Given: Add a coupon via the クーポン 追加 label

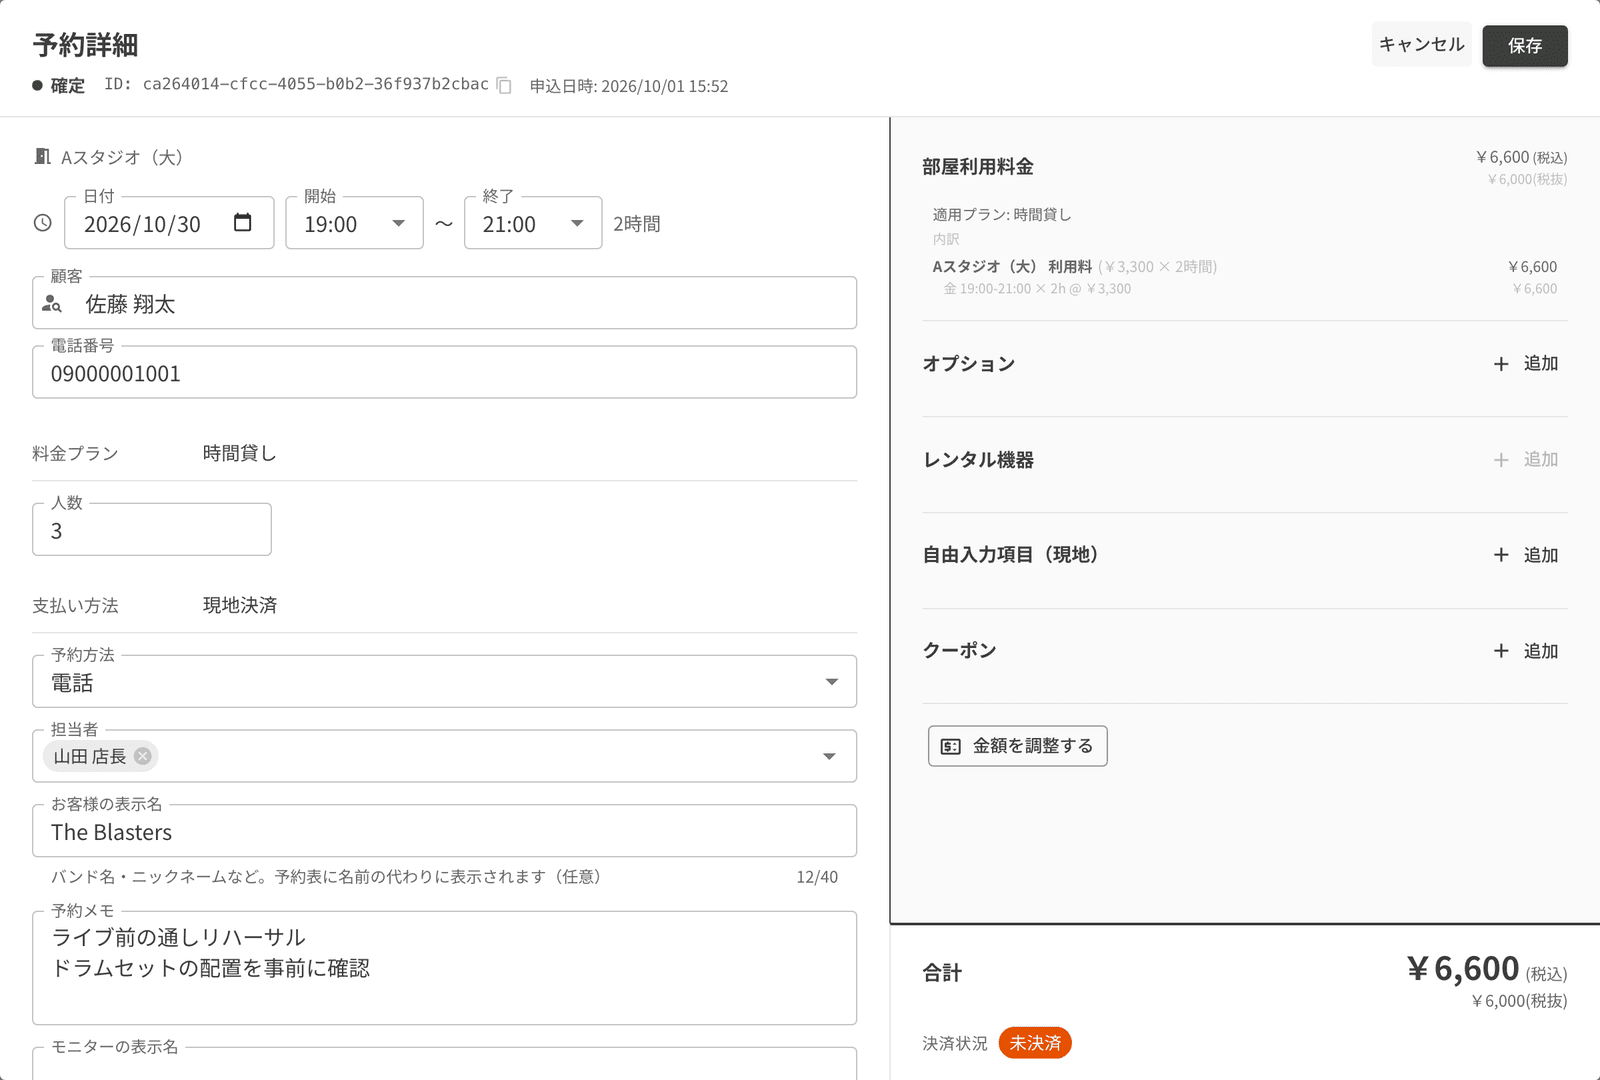Looking at the screenshot, I should click(1541, 651).
